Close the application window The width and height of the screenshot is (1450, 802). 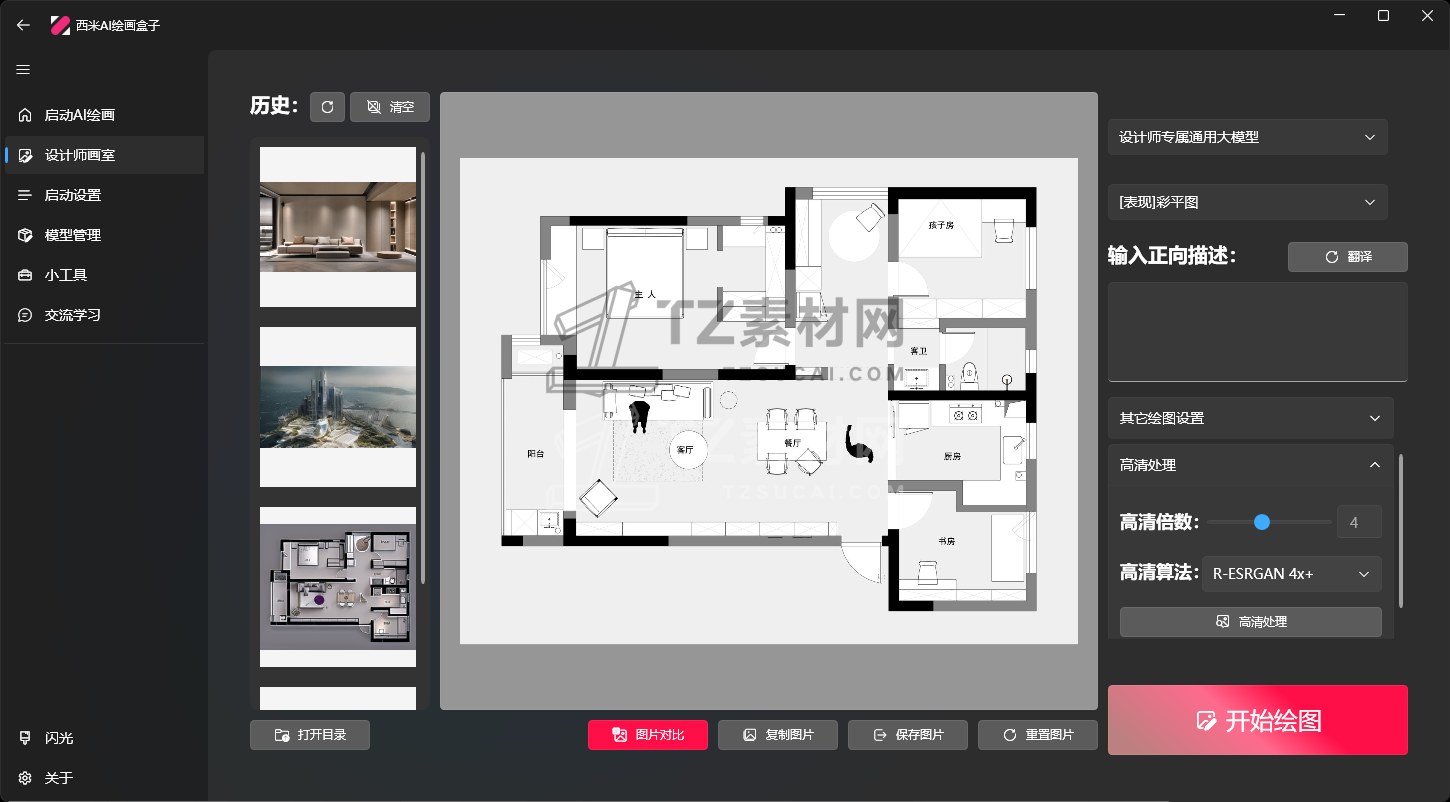pos(1427,16)
